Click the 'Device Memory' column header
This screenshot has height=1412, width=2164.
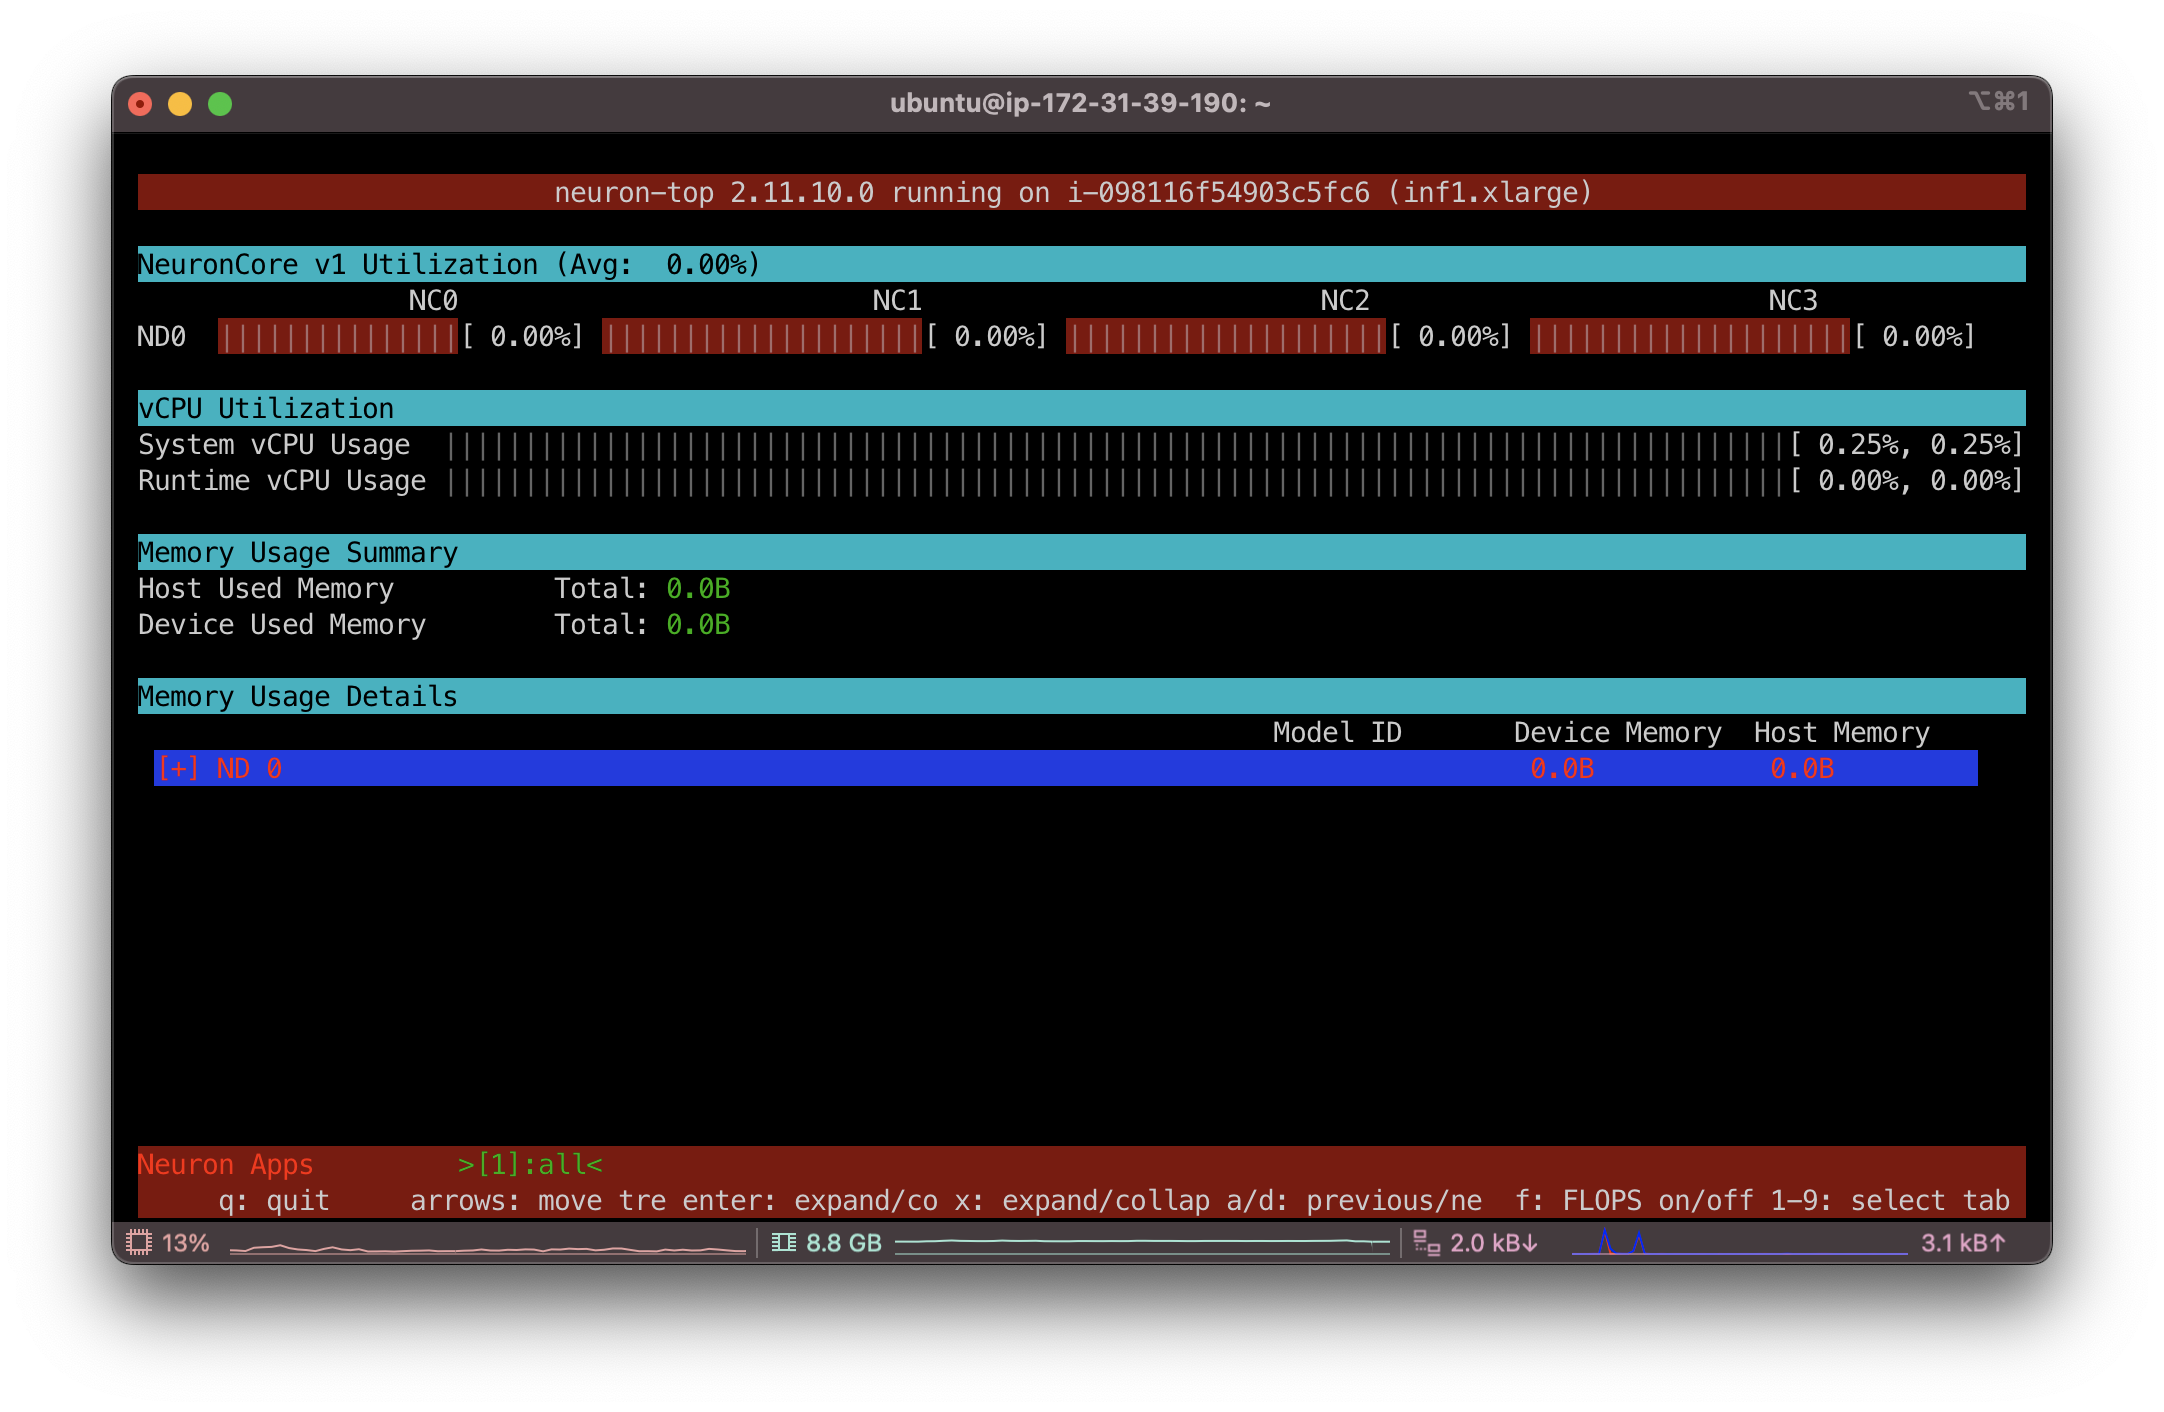tap(1617, 733)
